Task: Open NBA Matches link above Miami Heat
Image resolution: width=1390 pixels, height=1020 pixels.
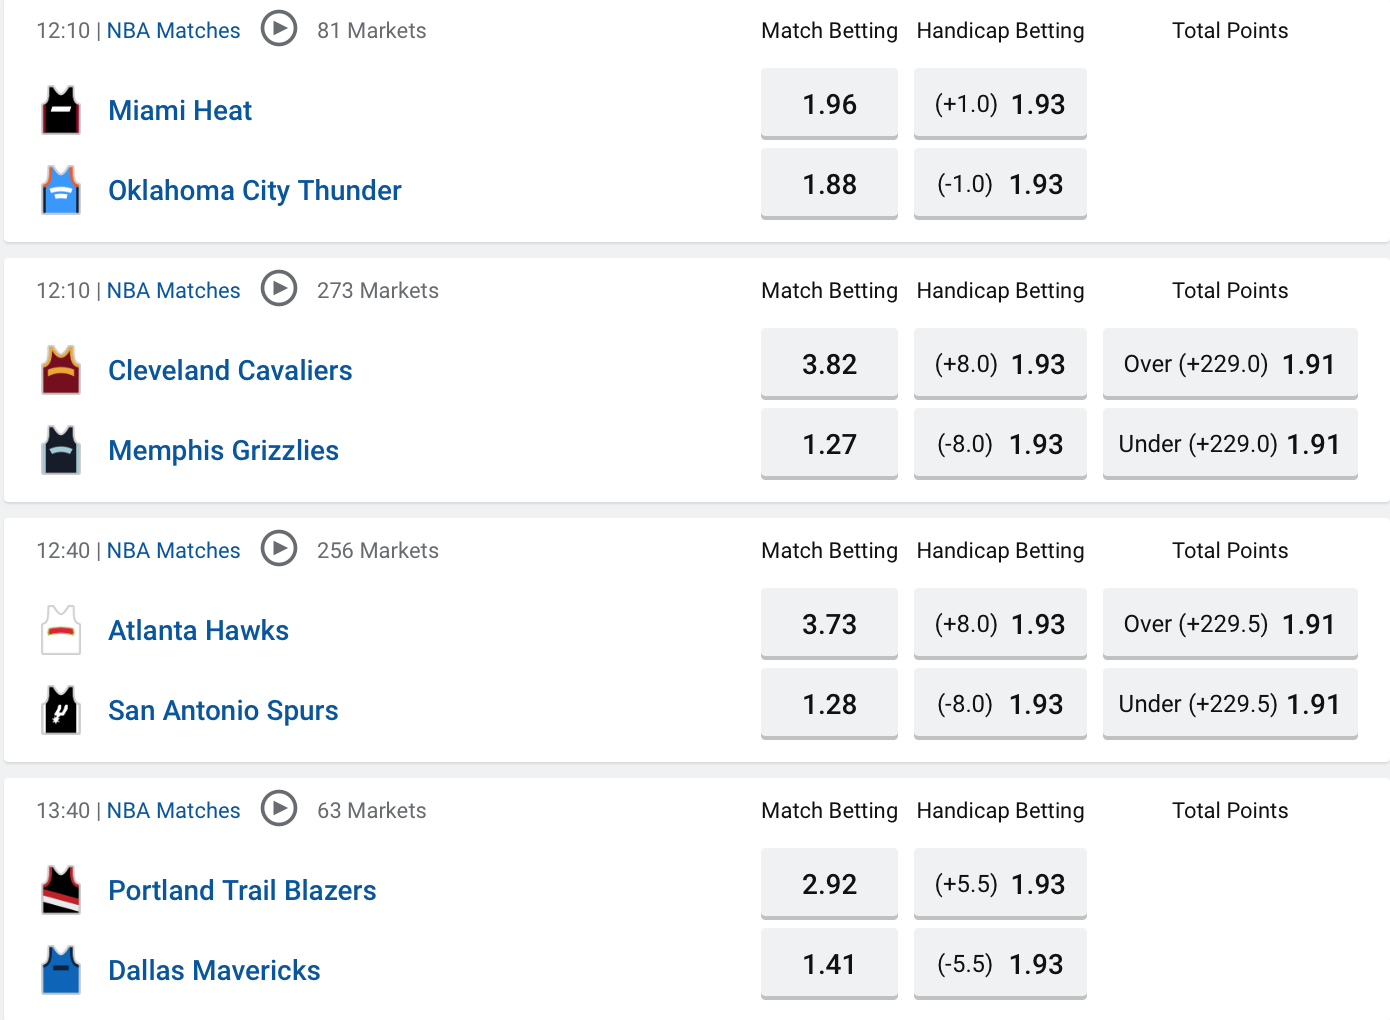Action: 174,31
